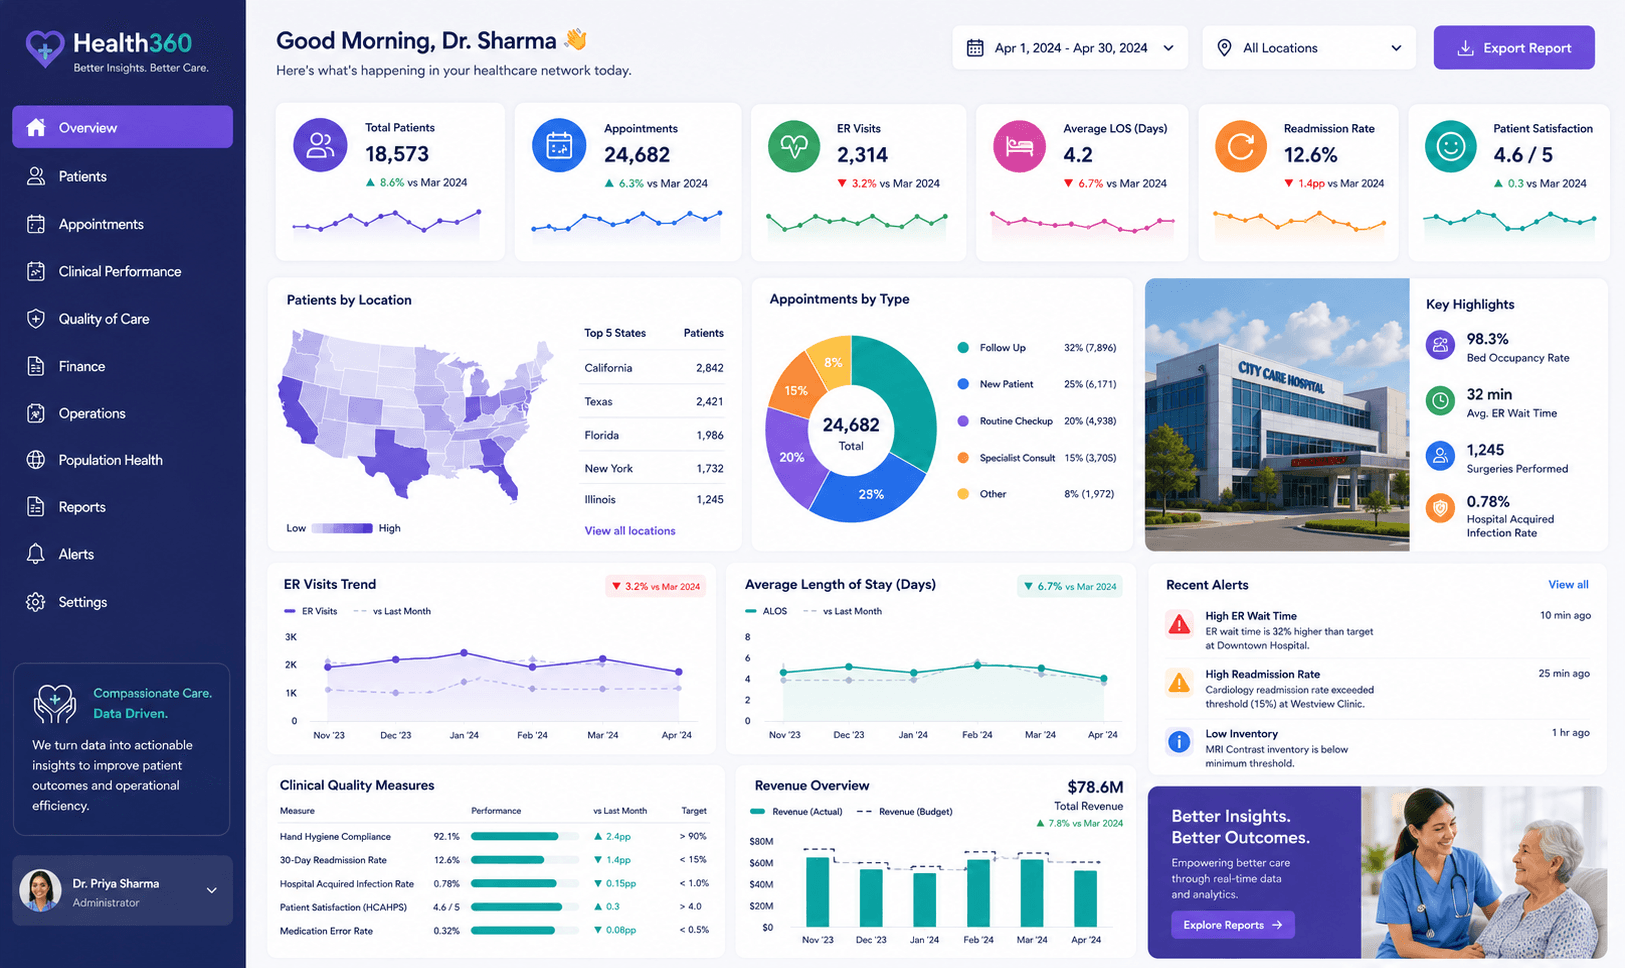The height and width of the screenshot is (968, 1625).
Task: Click the Low-High map color scale
Action: point(342,528)
